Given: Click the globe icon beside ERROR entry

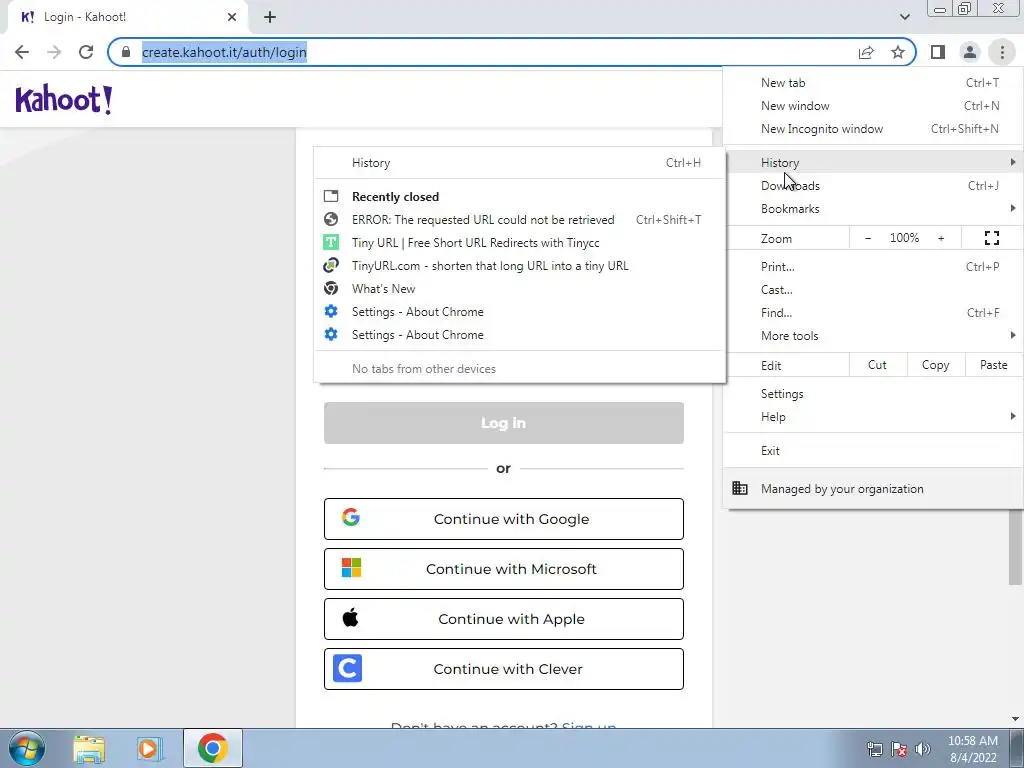Looking at the screenshot, I should click(331, 219).
